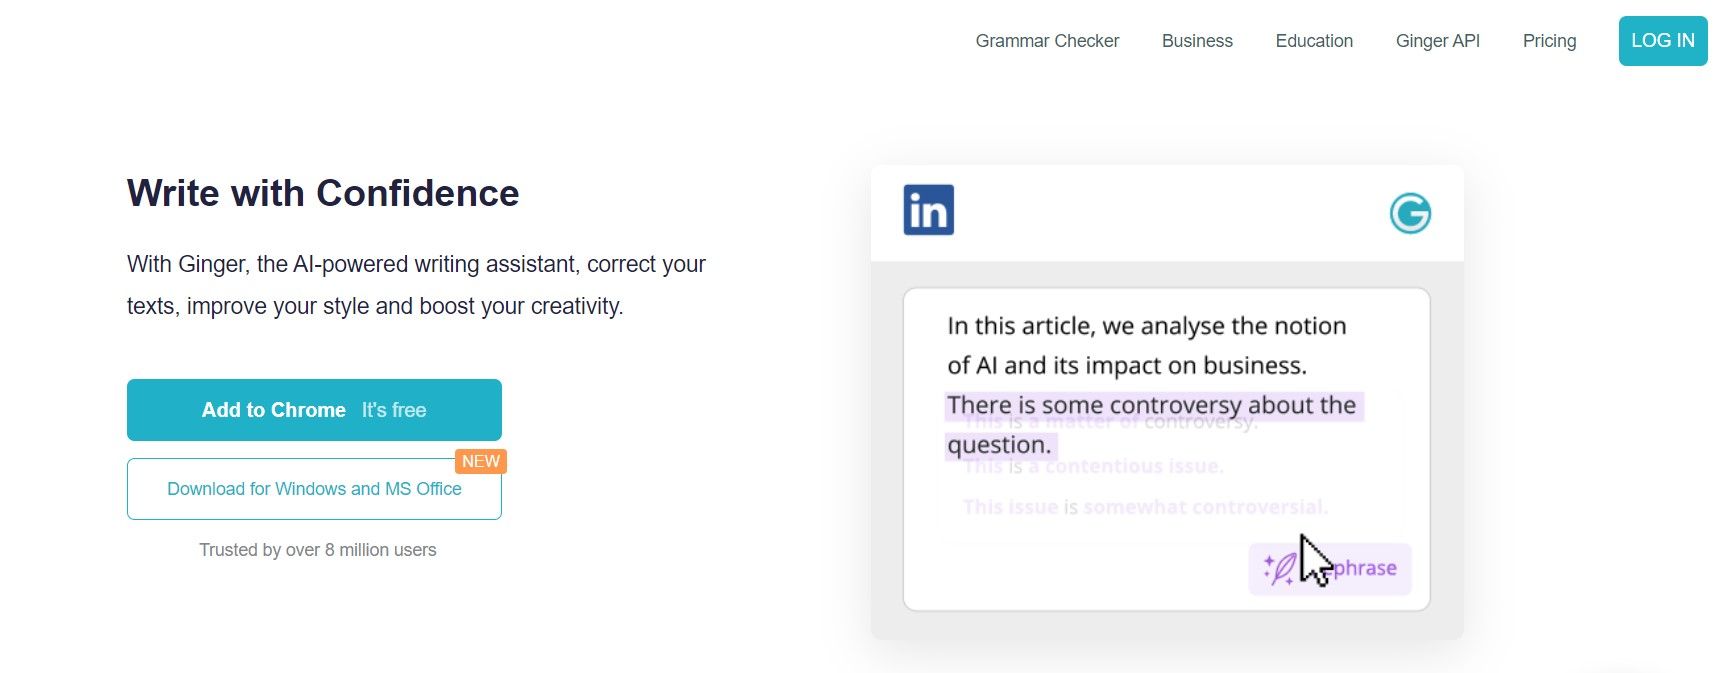Click the Ginger G logo icon
Image resolution: width=1721 pixels, height=673 pixels.
coord(1410,213)
